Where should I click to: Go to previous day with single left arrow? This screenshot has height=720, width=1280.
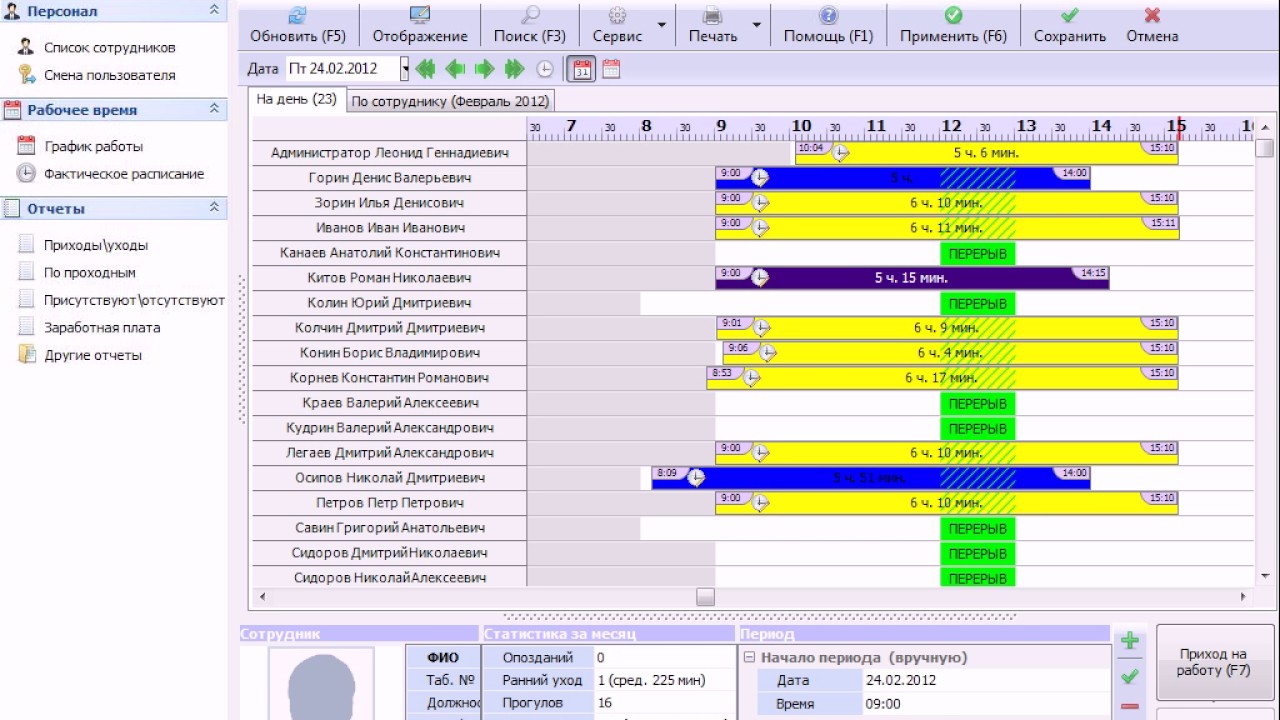click(455, 69)
